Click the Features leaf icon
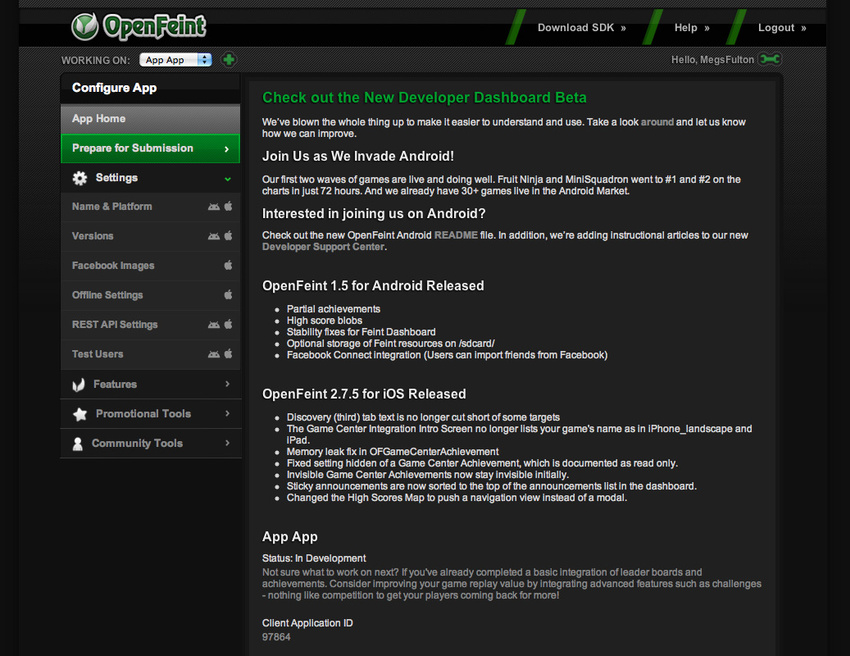Image resolution: width=850 pixels, height=656 pixels. 79,384
